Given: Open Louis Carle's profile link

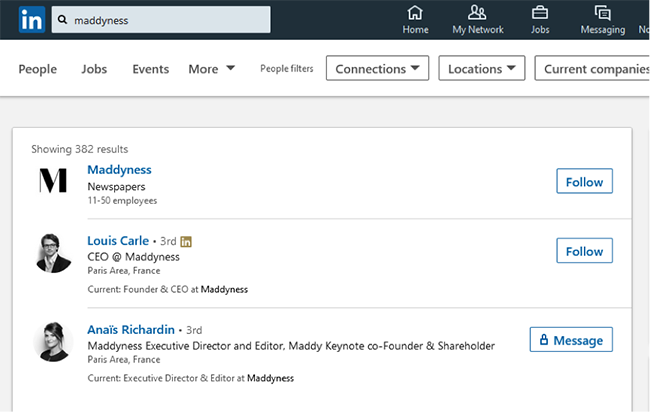Looking at the screenshot, I should pos(118,240).
